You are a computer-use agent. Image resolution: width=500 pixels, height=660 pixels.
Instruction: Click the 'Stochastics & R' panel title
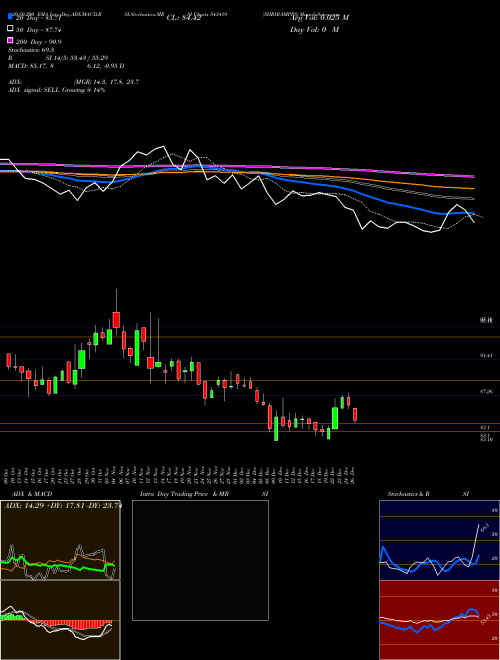[409, 494]
